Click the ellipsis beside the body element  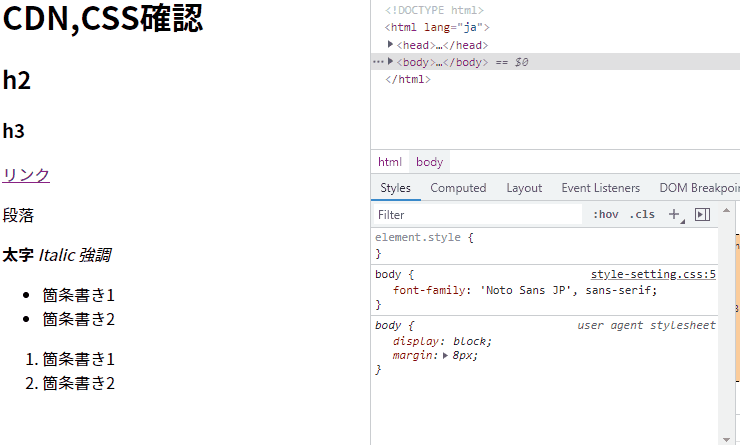click(x=378, y=62)
